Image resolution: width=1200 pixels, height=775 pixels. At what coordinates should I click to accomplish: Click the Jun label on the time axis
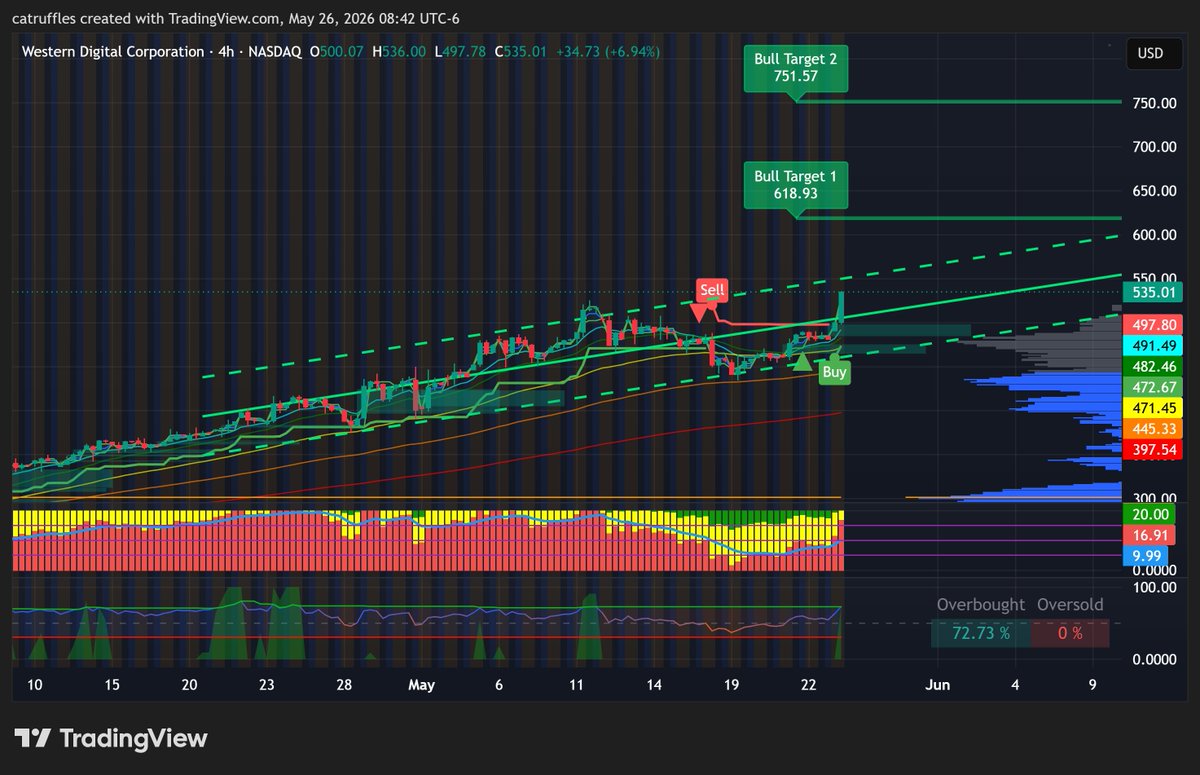[937, 685]
